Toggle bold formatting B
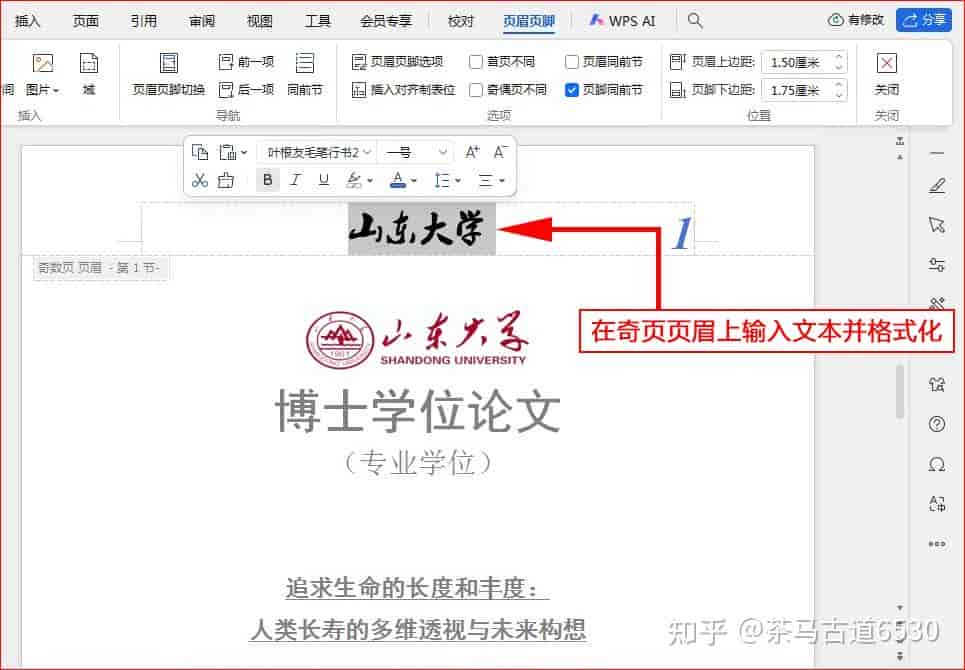Image resolution: width=965 pixels, height=670 pixels. point(267,180)
